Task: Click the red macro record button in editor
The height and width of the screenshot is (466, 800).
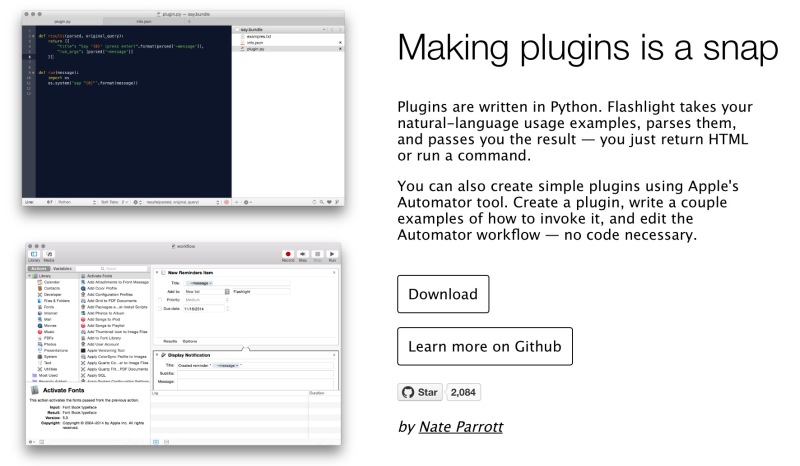Action: pos(227,202)
